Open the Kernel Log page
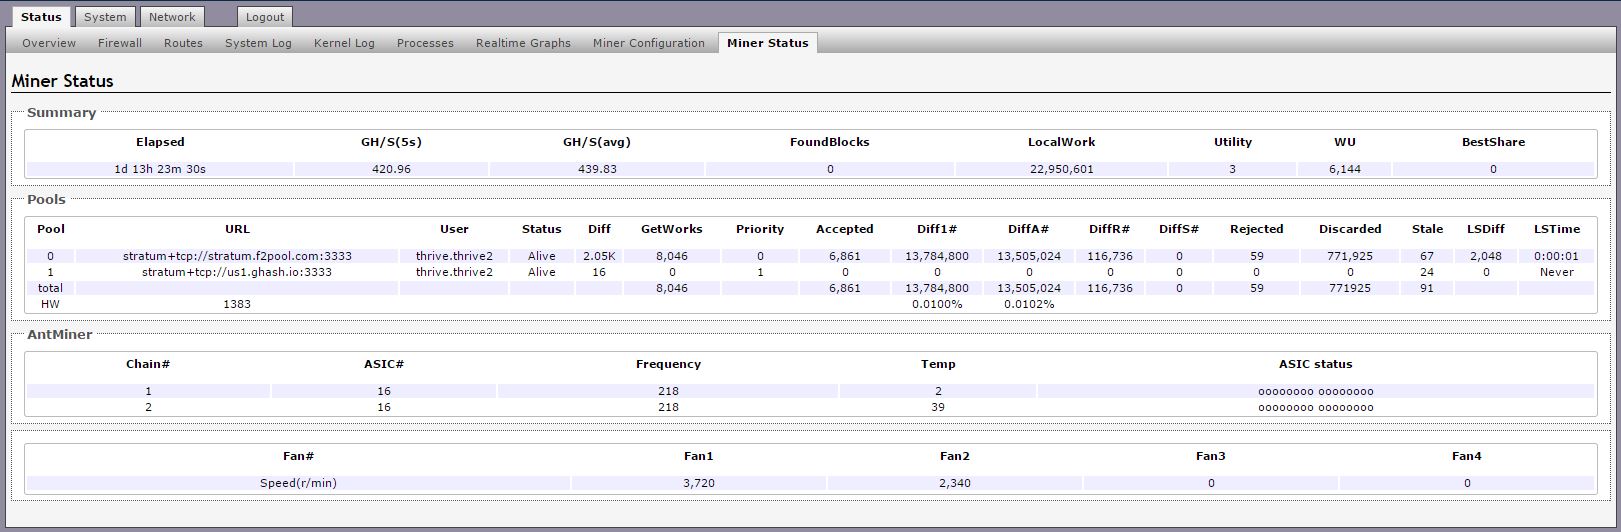The height and width of the screenshot is (532, 1621). point(344,43)
